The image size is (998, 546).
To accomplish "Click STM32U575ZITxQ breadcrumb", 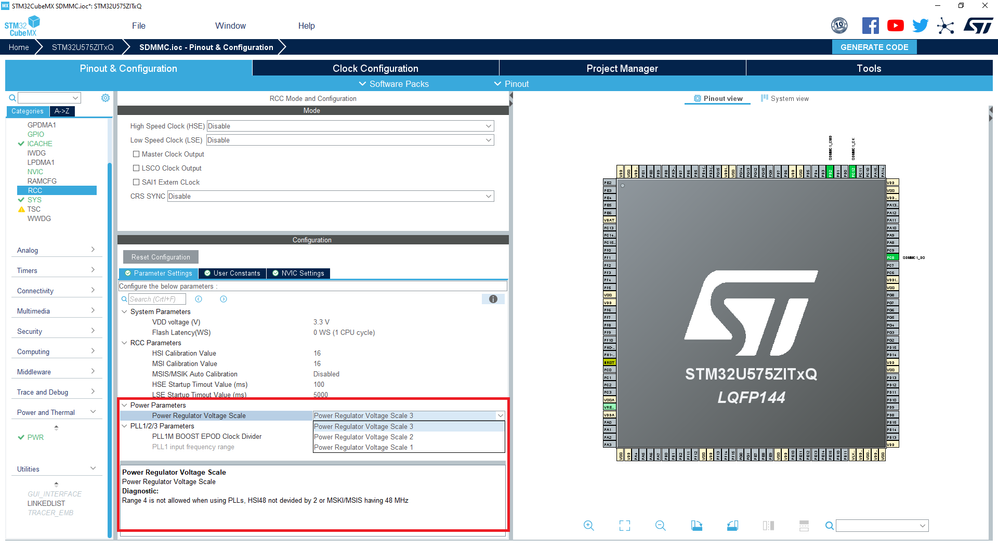I will pos(83,47).
